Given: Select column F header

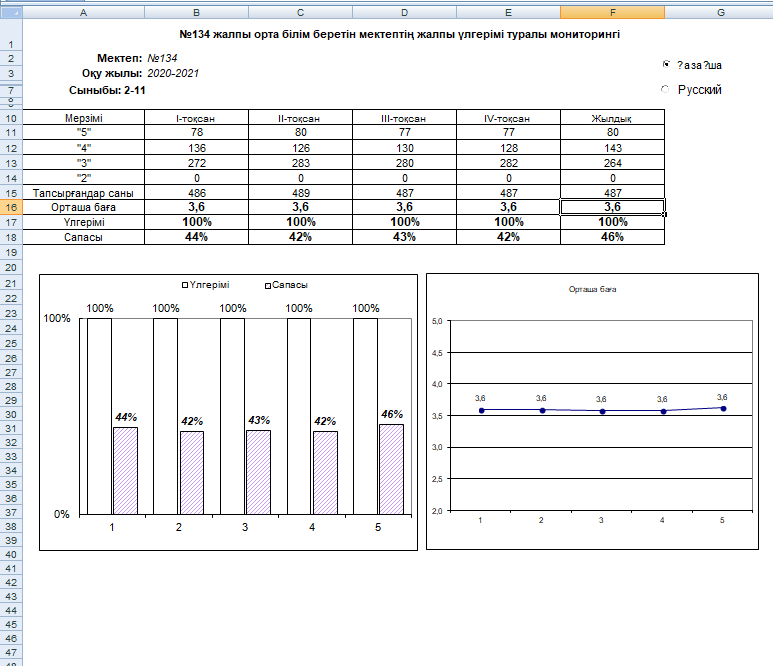Looking at the screenshot, I should point(611,11).
